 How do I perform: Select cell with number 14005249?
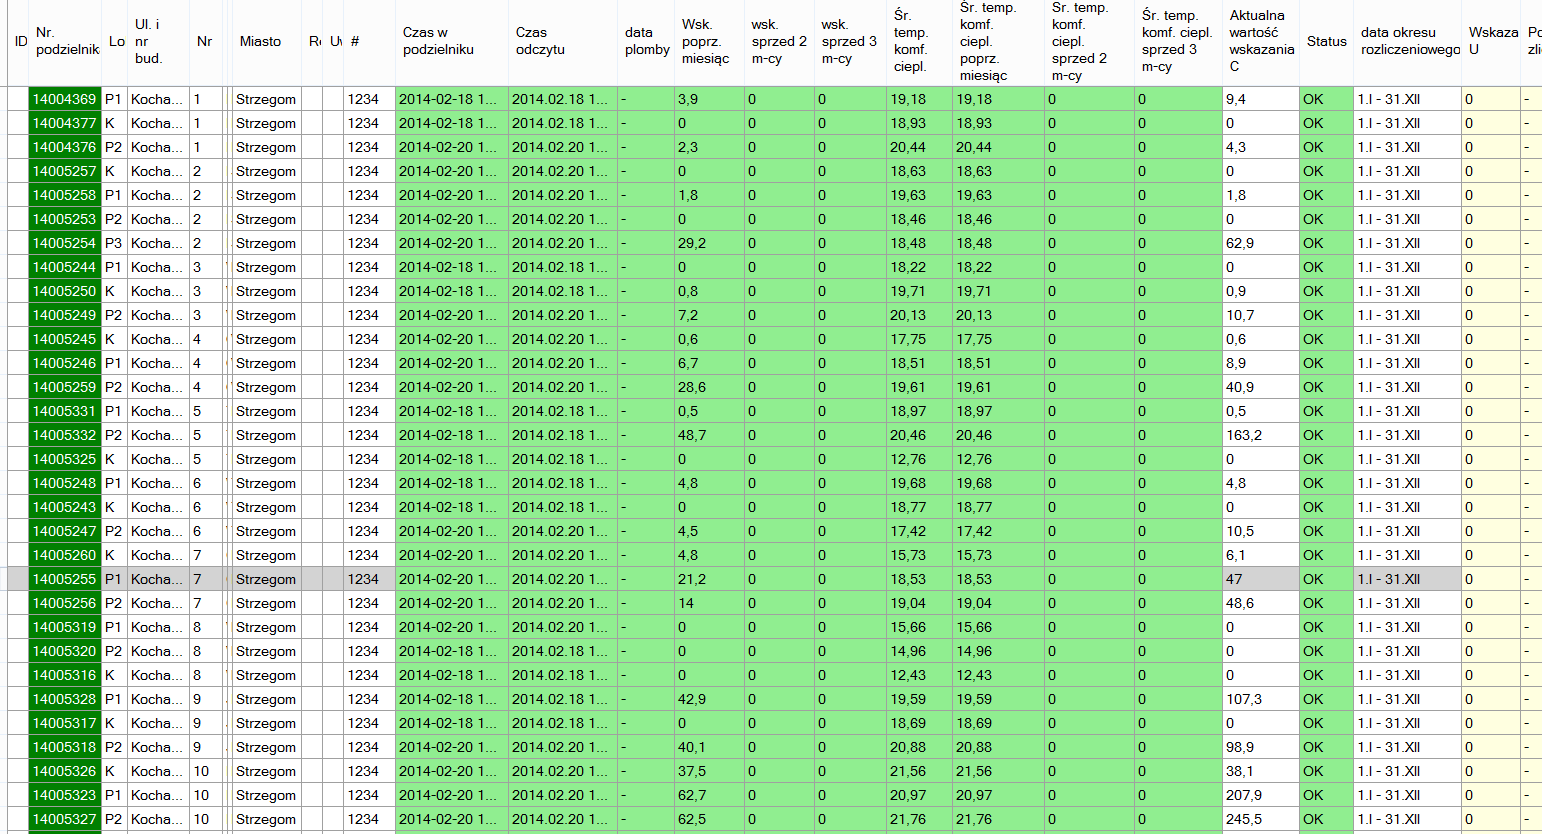[65, 315]
